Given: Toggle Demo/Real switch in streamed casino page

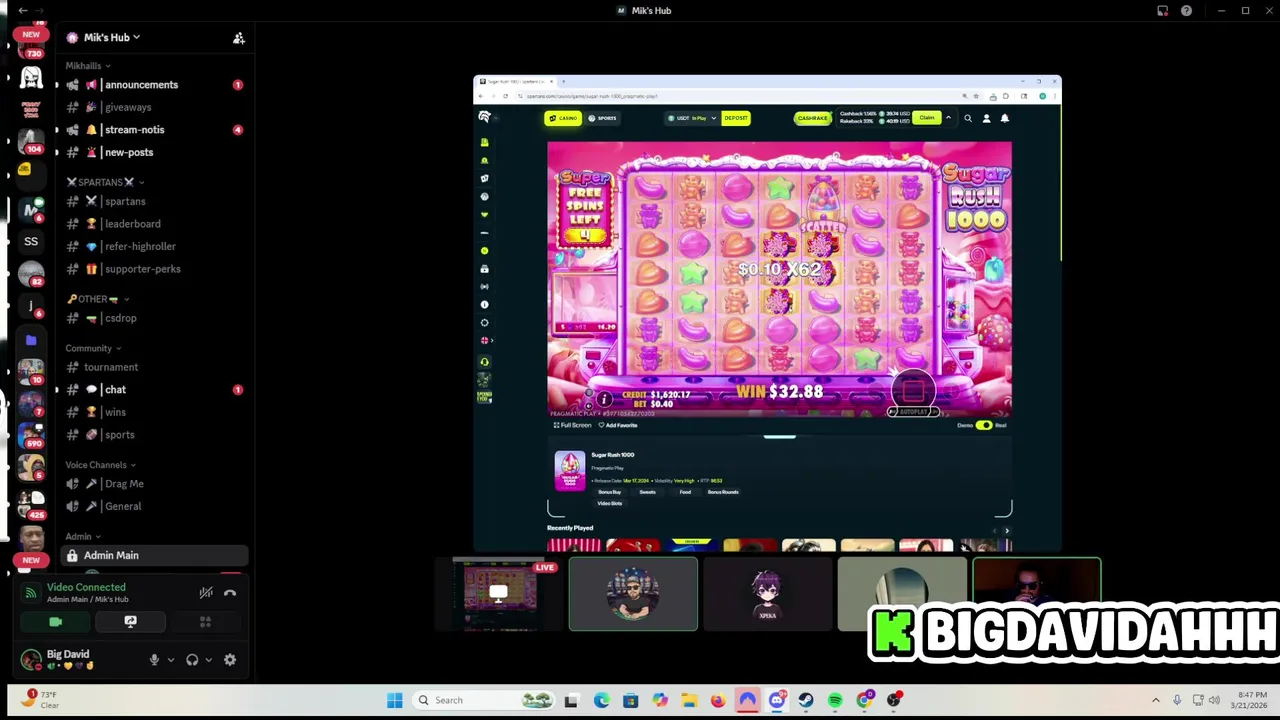Looking at the screenshot, I should [x=984, y=425].
